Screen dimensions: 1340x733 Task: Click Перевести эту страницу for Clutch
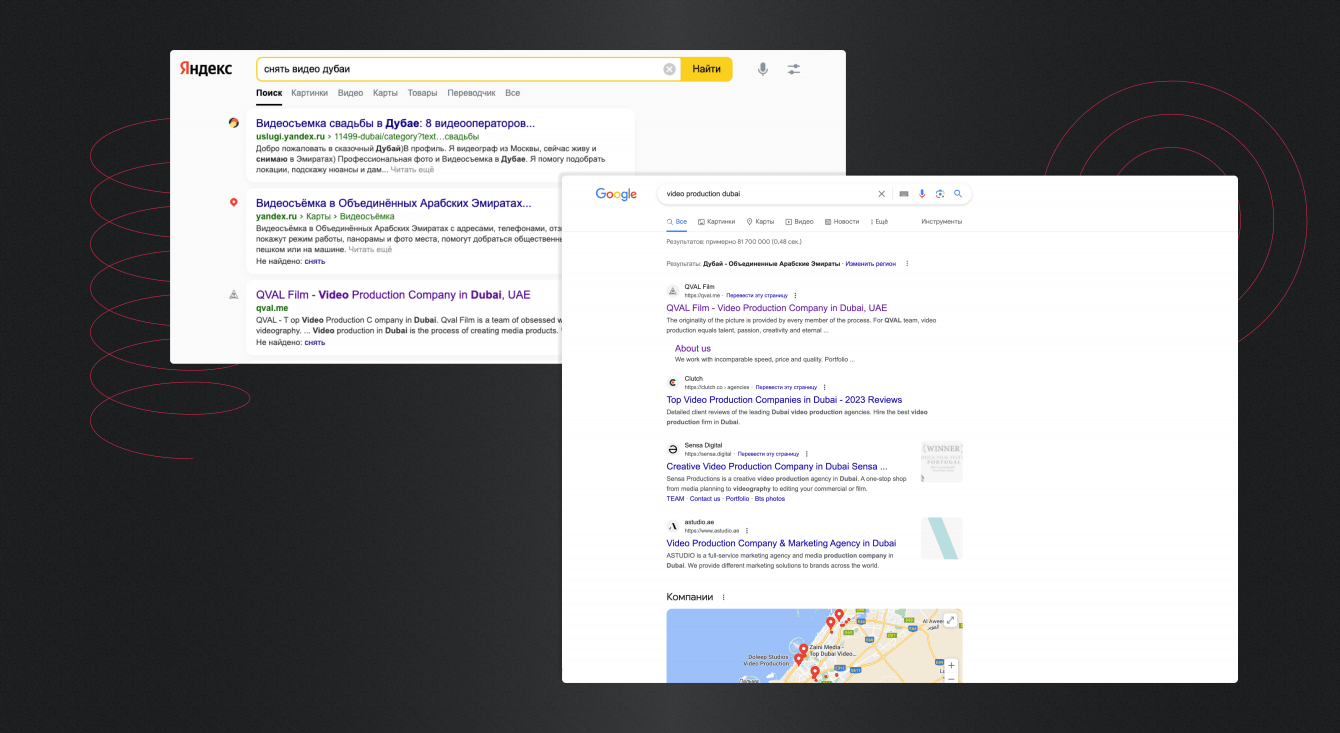coord(786,387)
